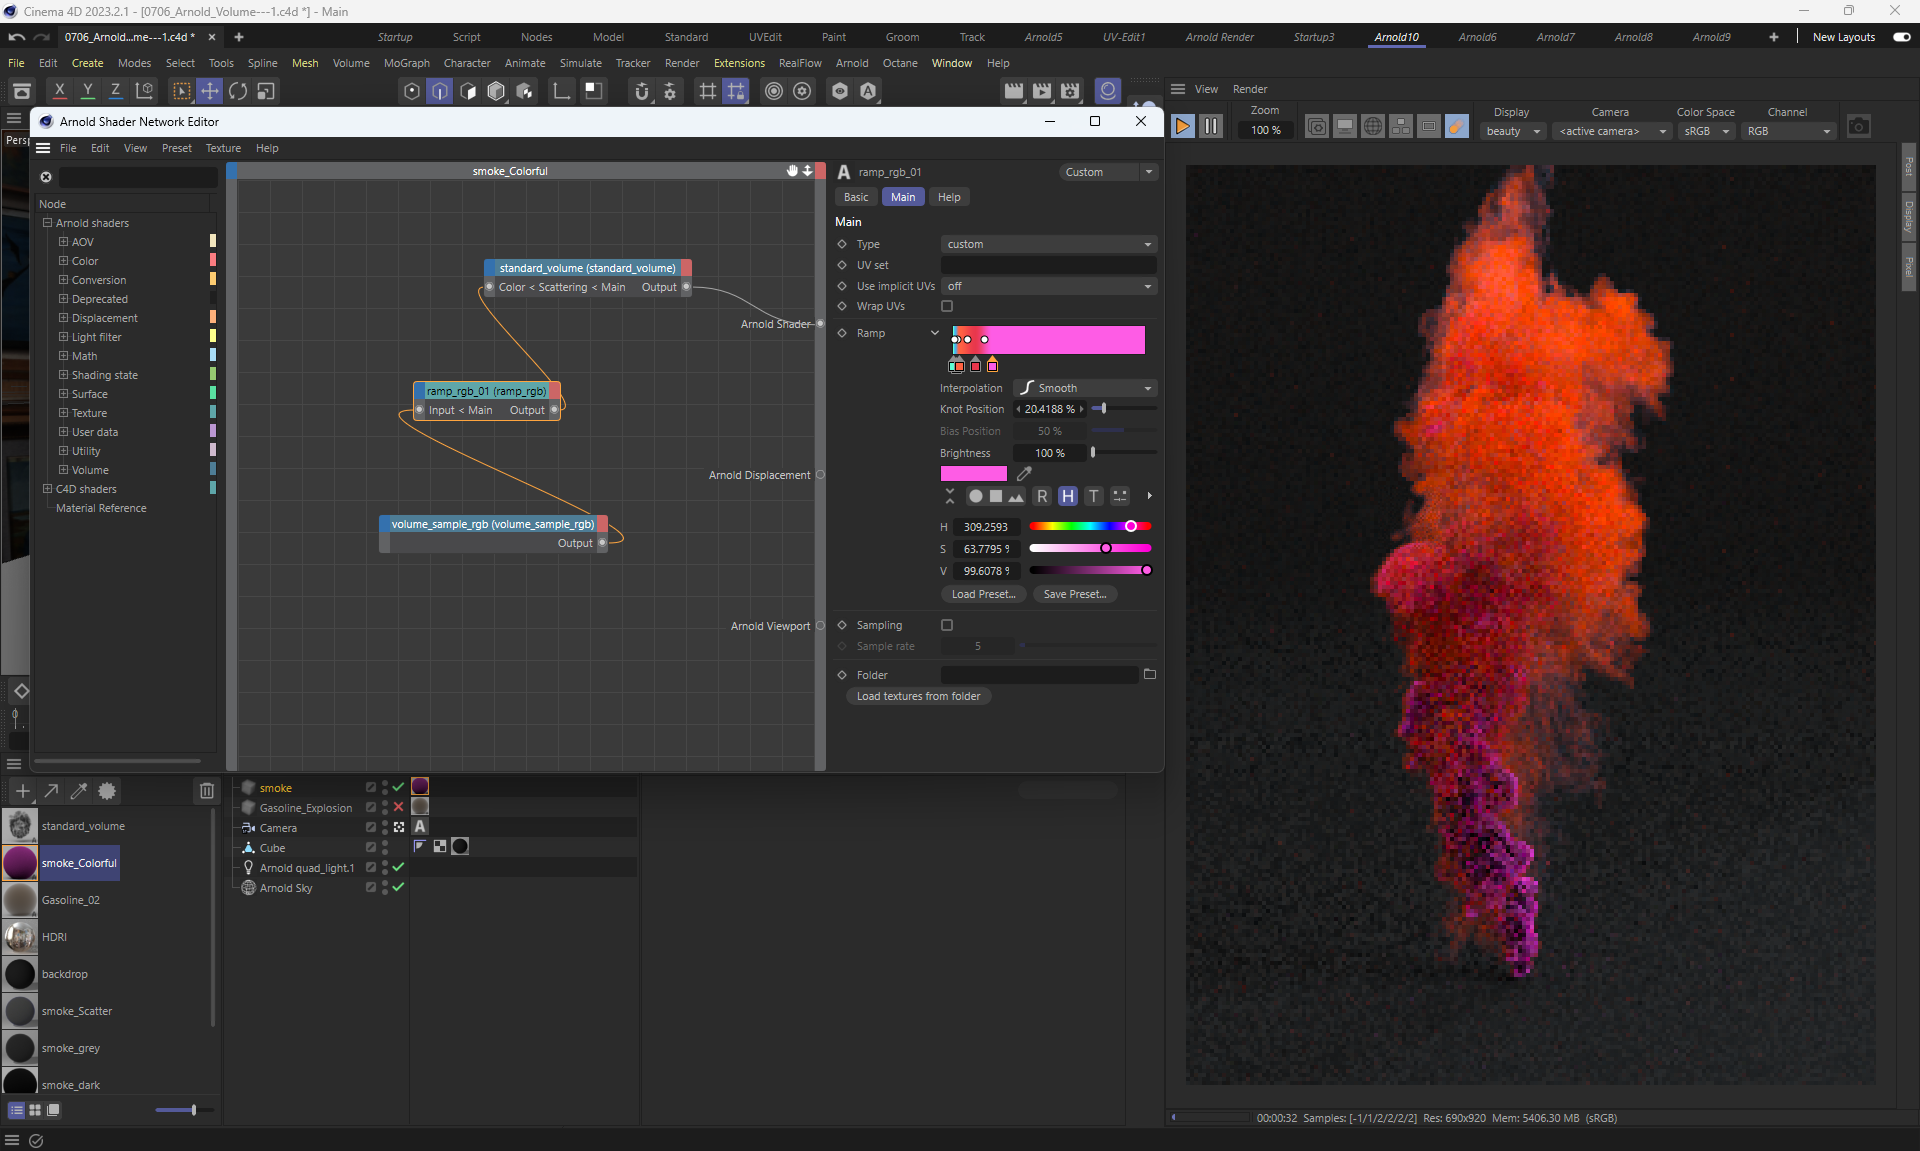Switch color picker to RGB mode
This screenshot has width=1920, height=1151.
click(x=1042, y=496)
